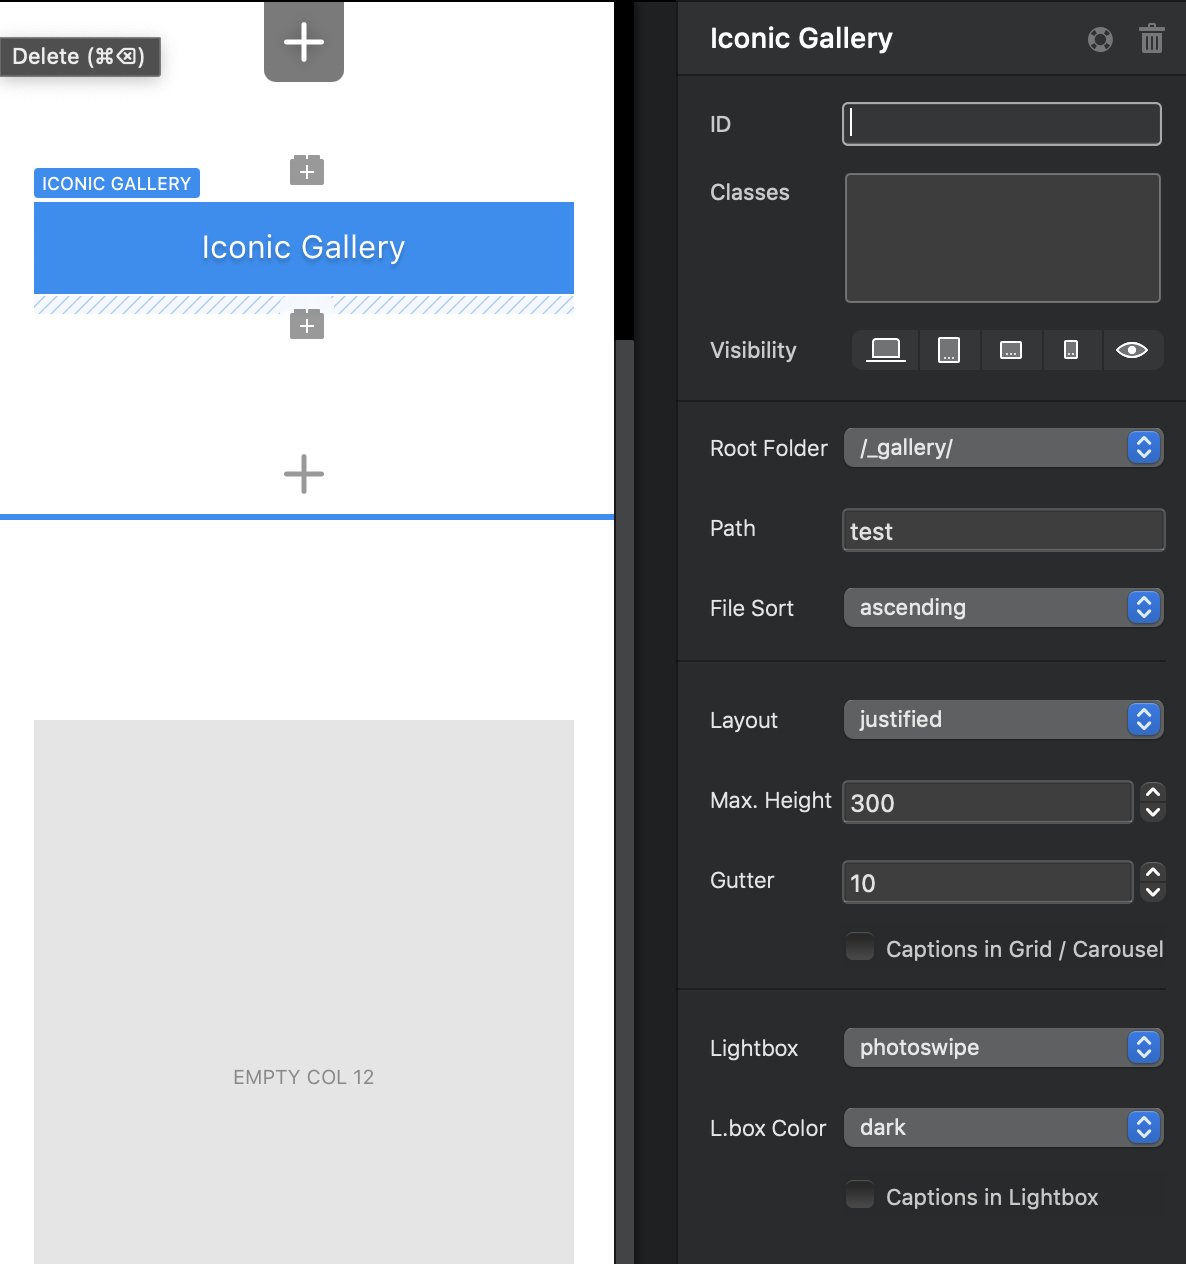This screenshot has height=1264, width=1186.
Task: Enable Captions in Lightbox checkbox
Action: tap(860, 1195)
